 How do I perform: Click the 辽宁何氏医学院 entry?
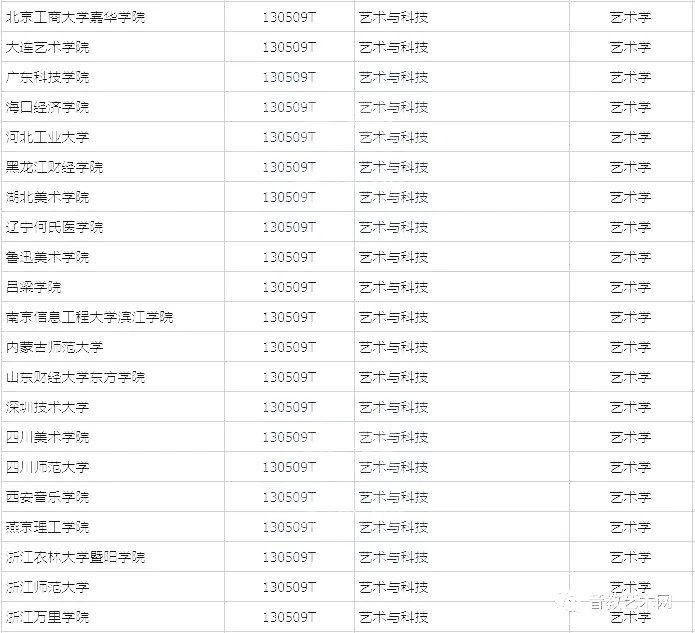[x=54, y=227]
